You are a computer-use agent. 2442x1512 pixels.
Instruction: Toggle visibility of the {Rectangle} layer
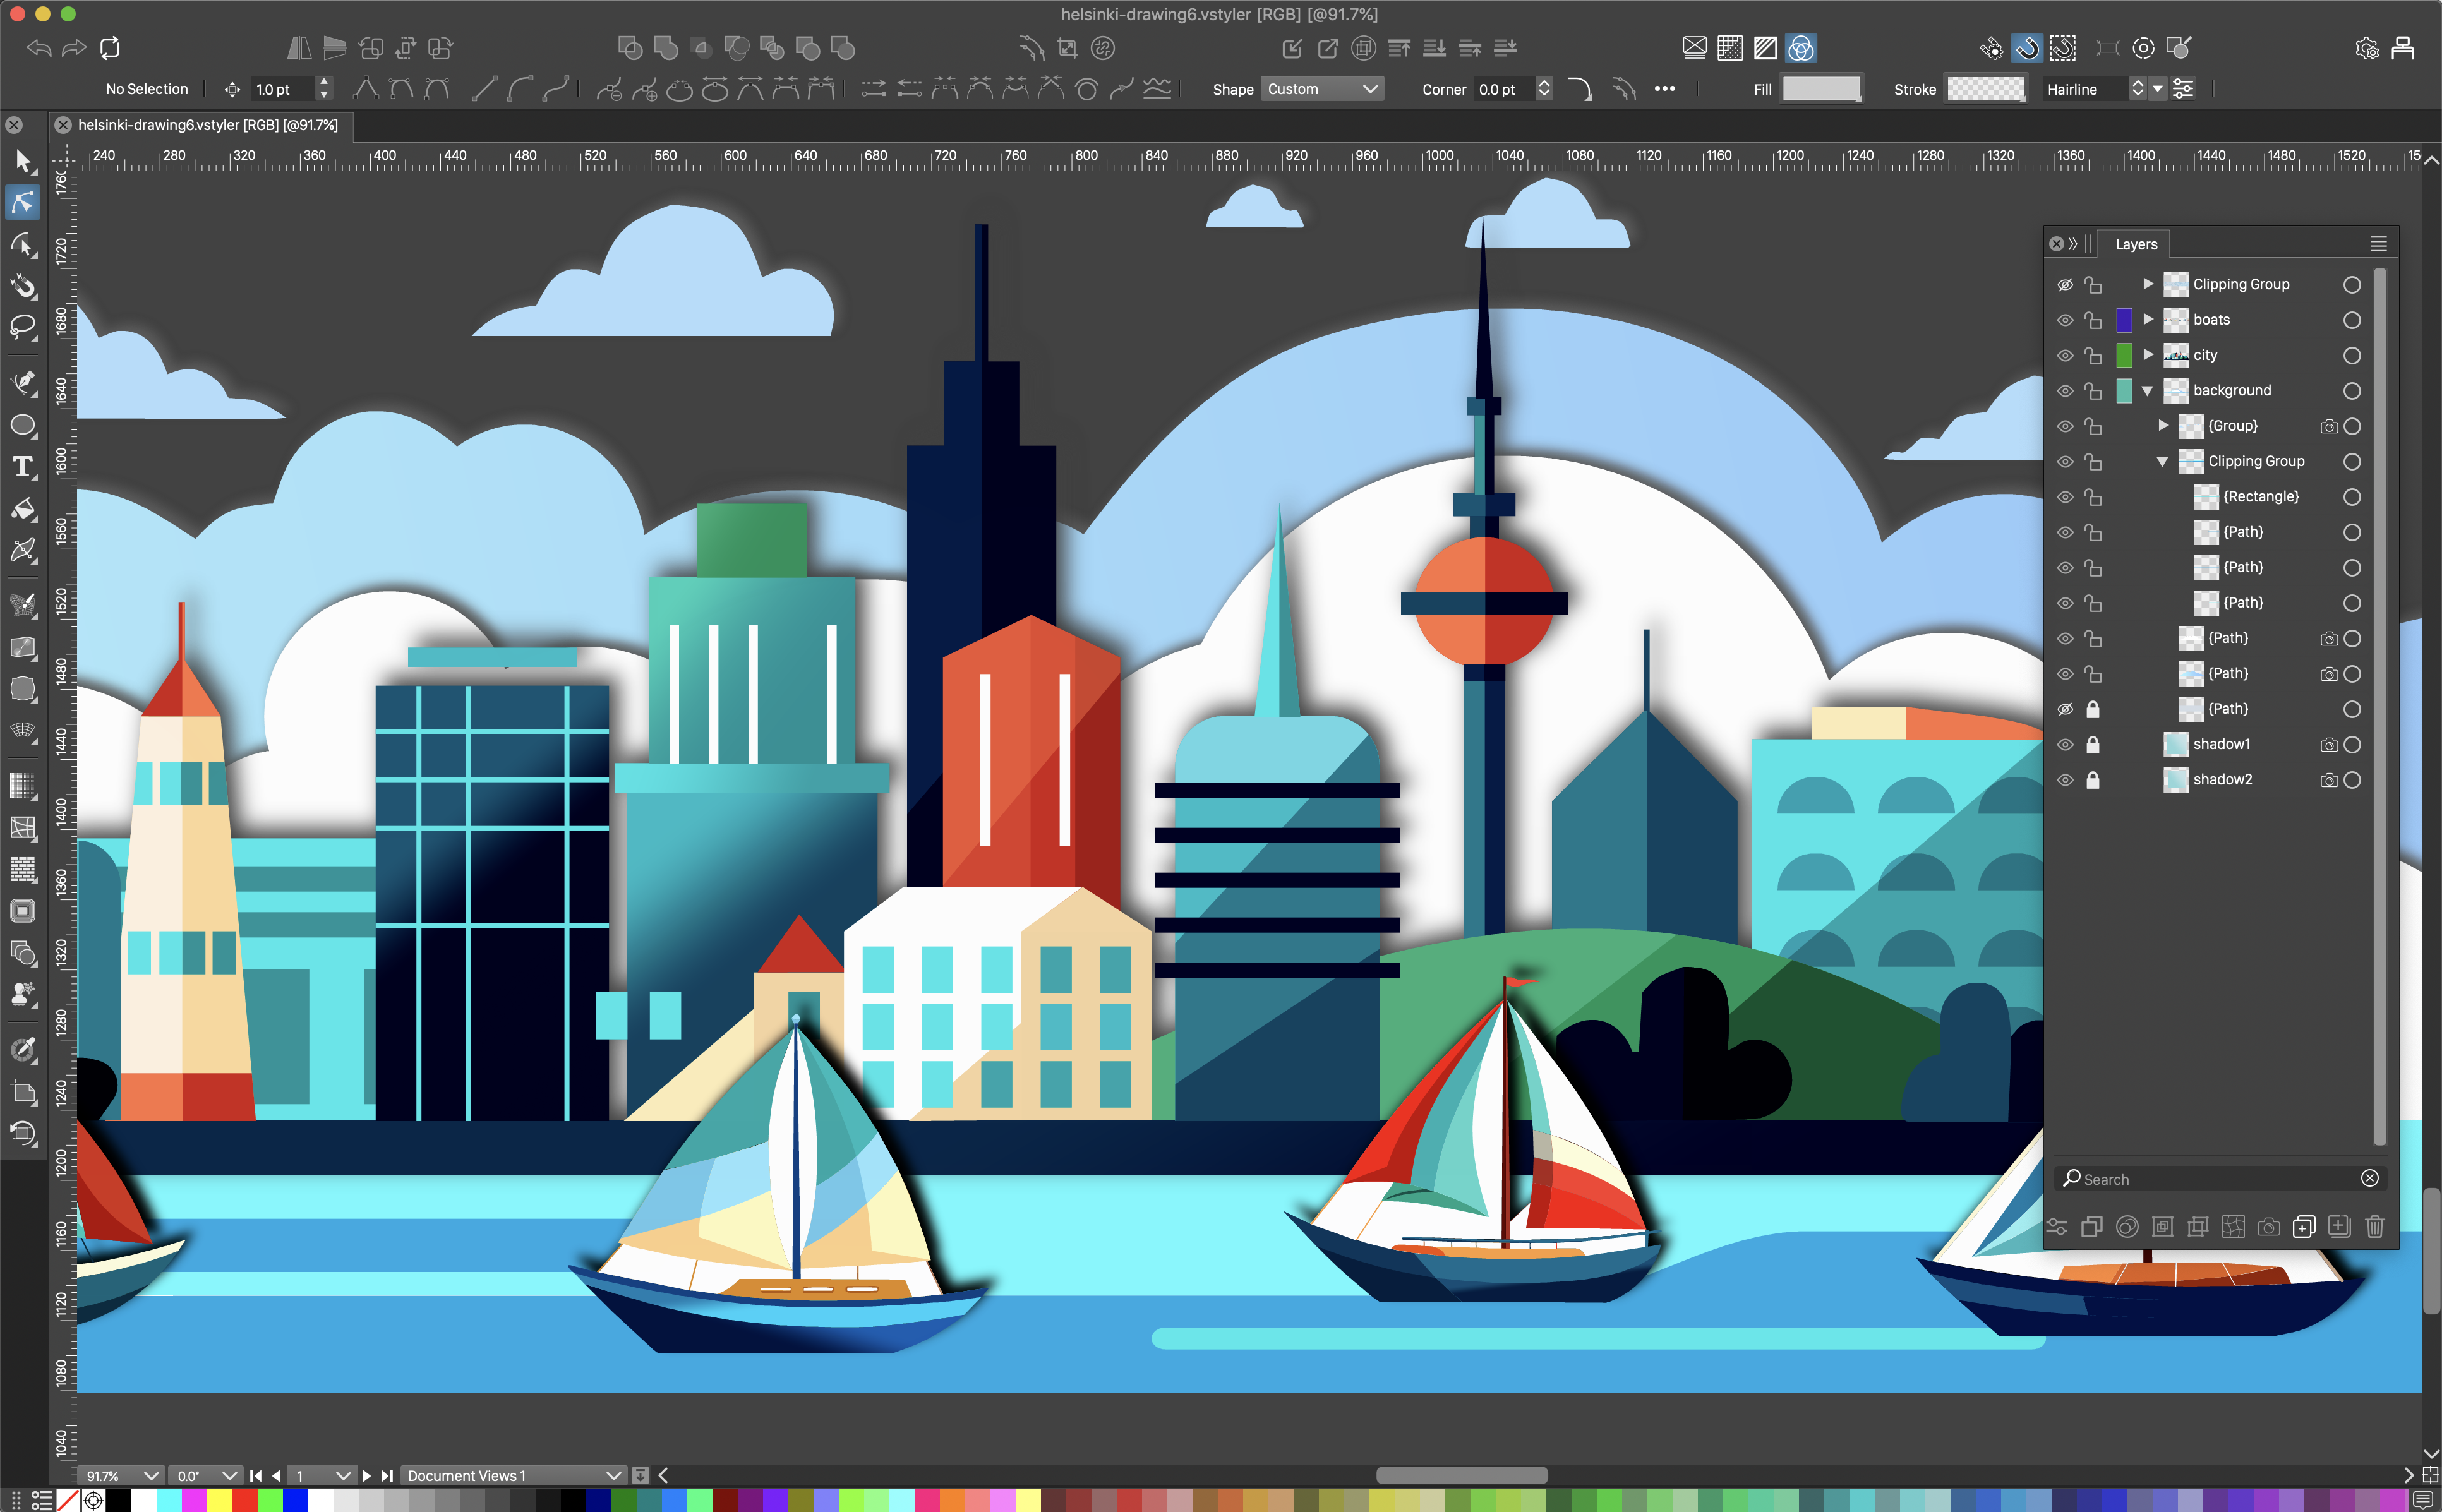click(2065, 497)
